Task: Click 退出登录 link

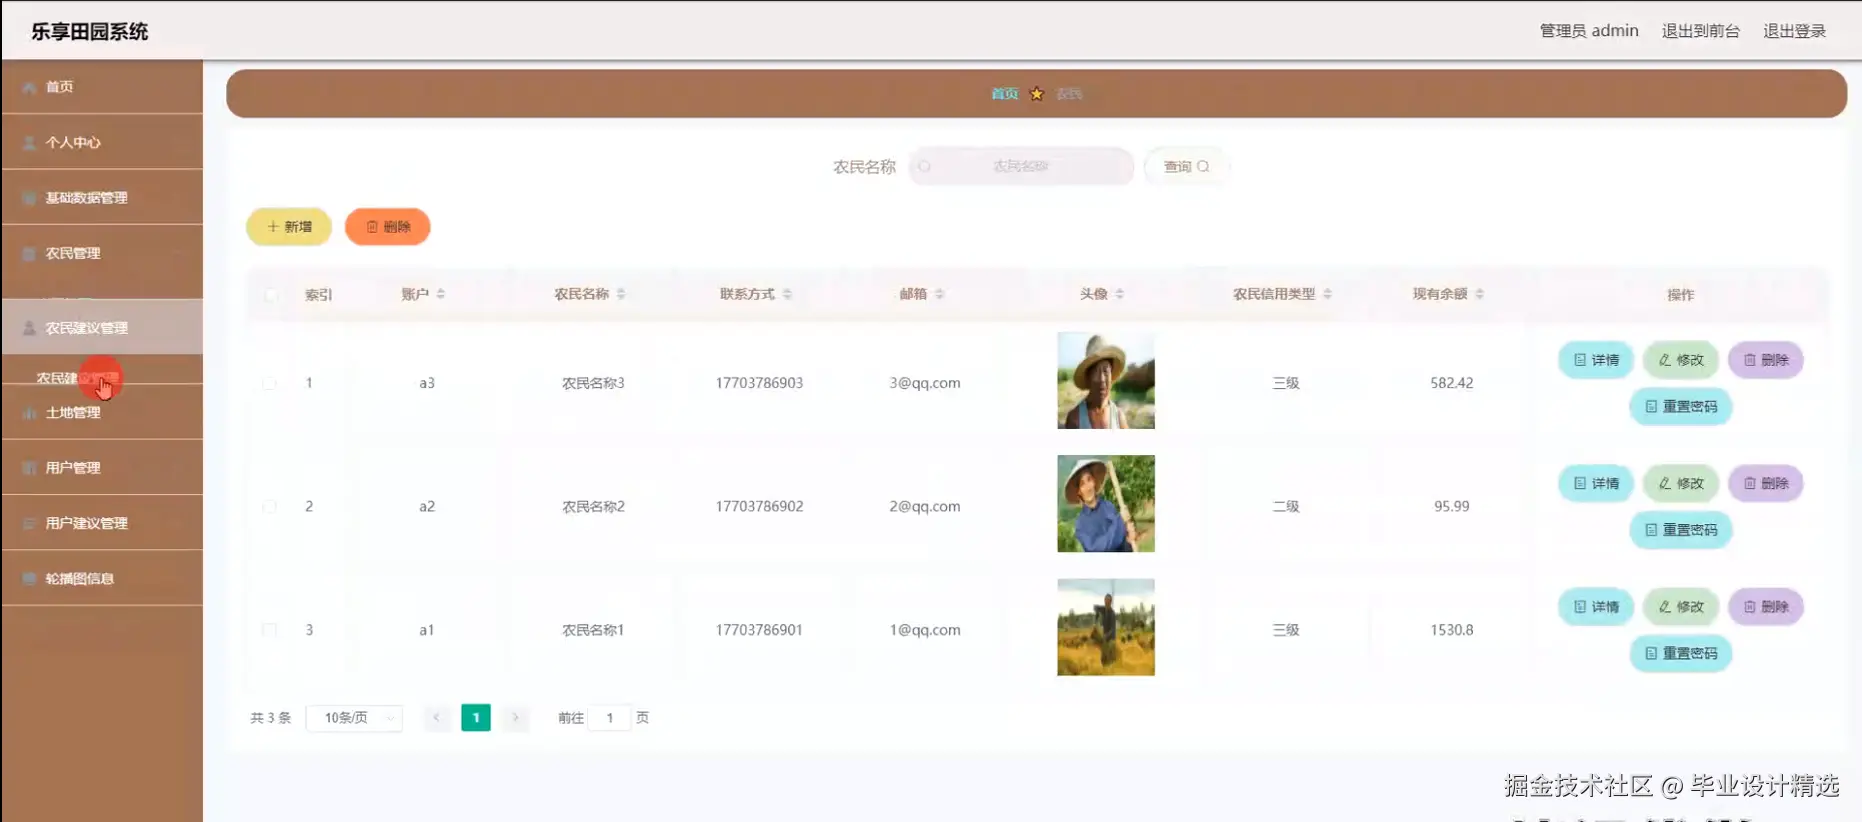Action: pyautogui.click(x=1794, y=31)
